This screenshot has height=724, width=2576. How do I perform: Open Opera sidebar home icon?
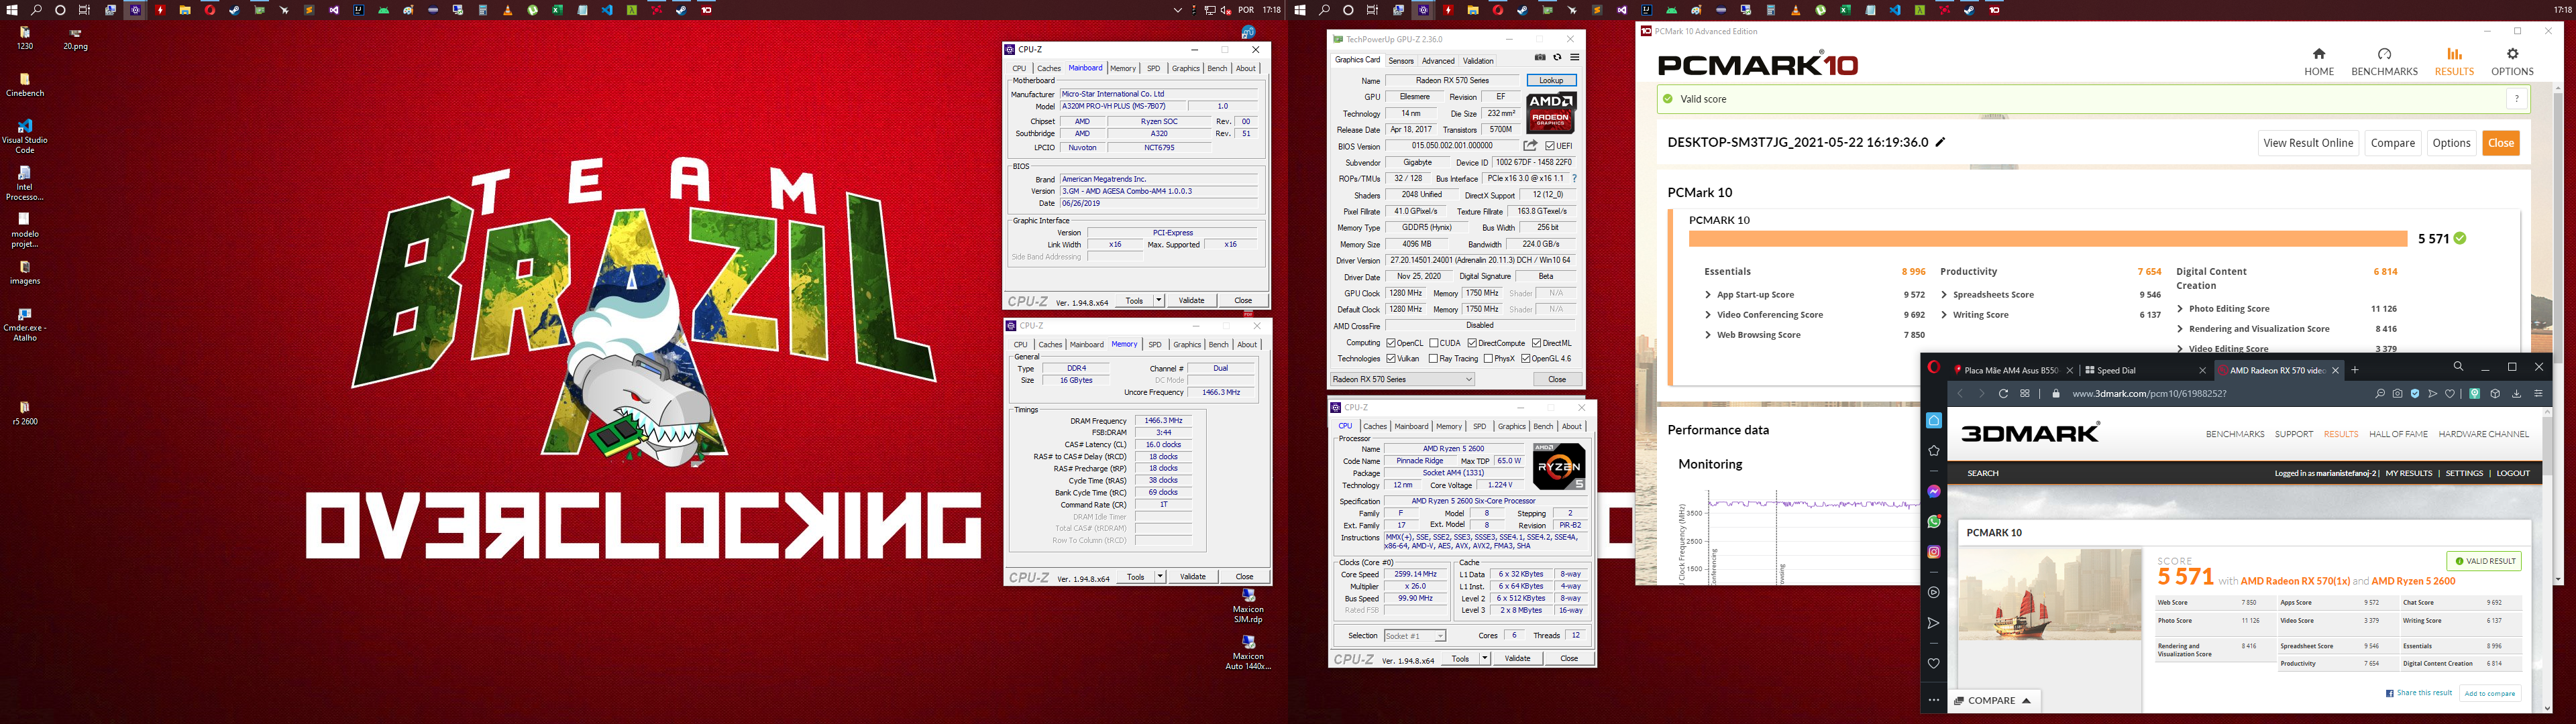click(1934, 421)
